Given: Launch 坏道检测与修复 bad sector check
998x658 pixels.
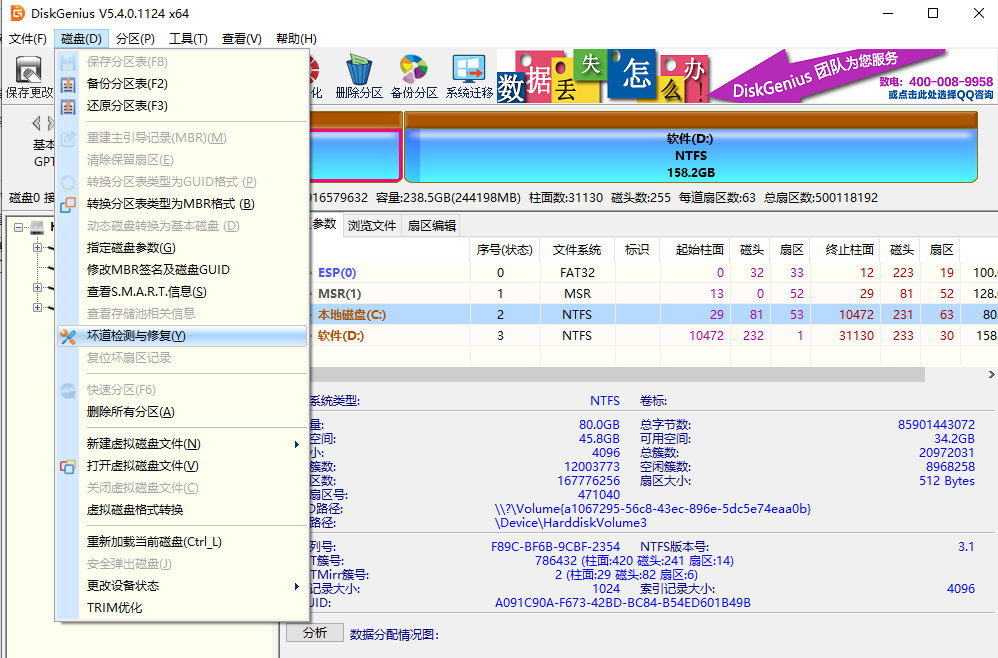Looking at the screenshot, I should click(136, 336).
